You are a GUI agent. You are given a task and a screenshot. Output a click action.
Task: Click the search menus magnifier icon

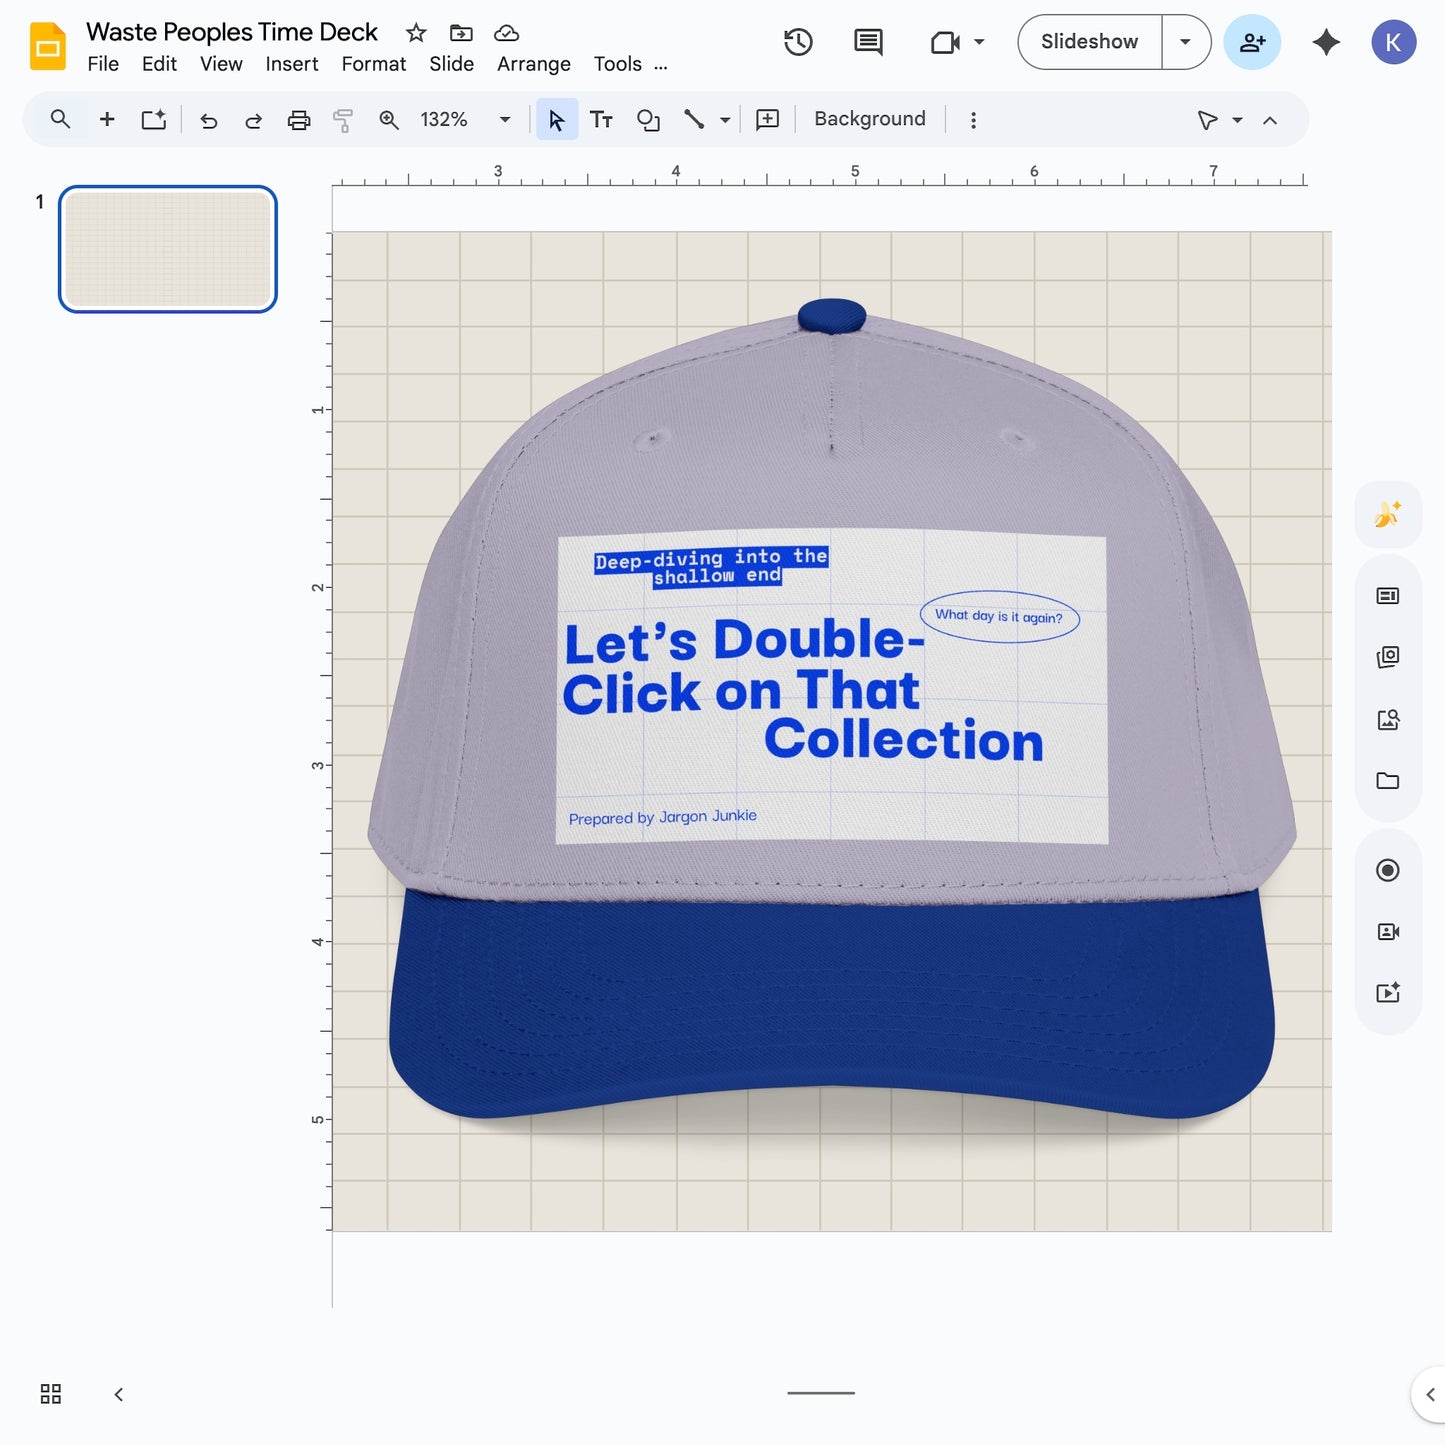[x=60, y=120]
